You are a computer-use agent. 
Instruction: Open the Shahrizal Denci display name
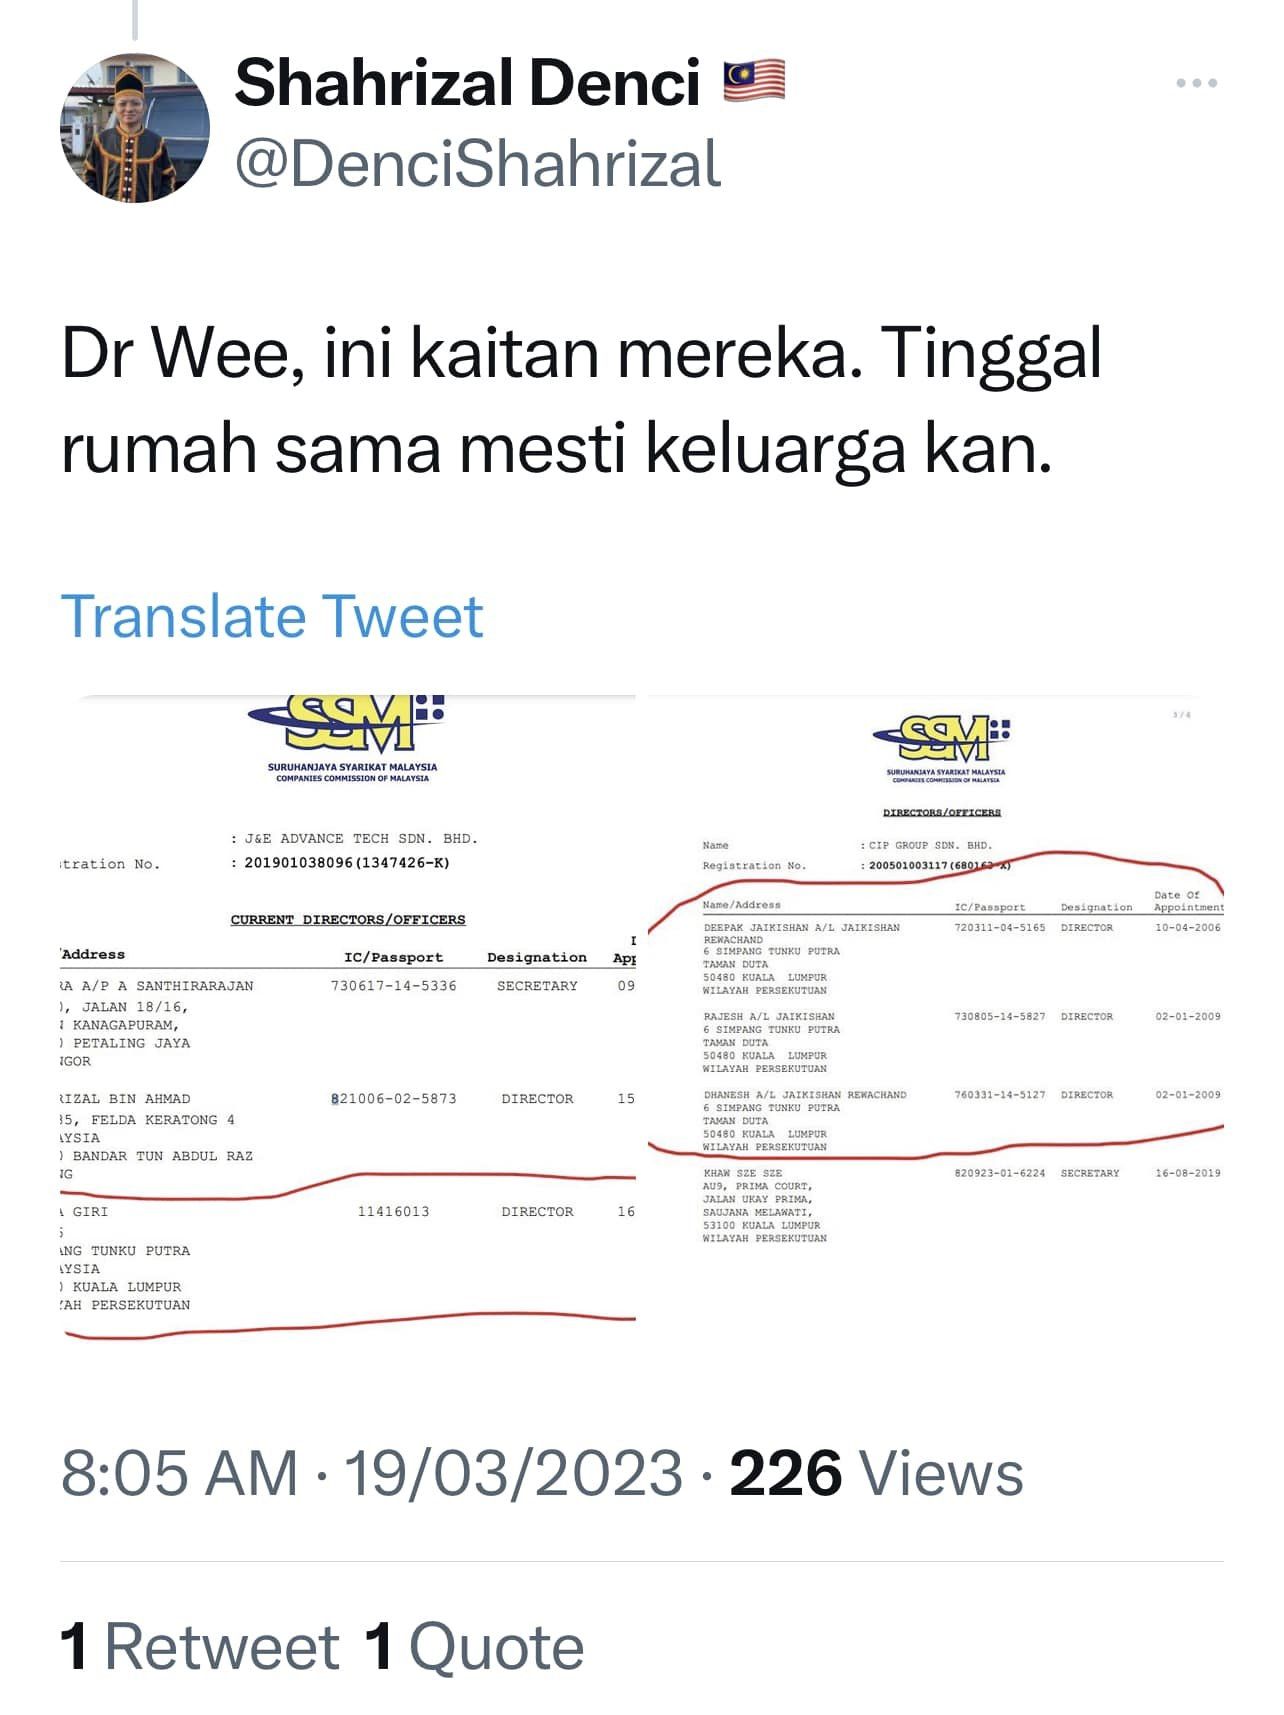click(x=467, y=82)
